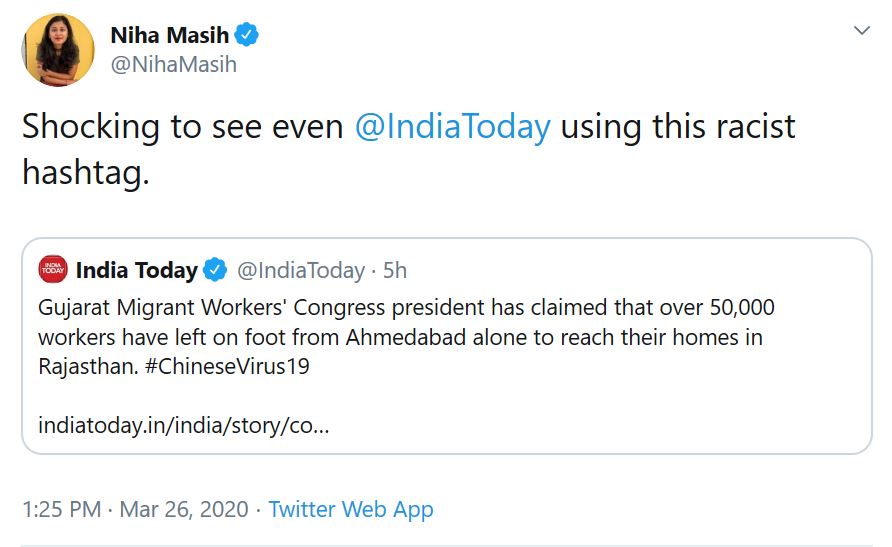The image size is (892, 547).
Task: Click the "Niha Masih" display name
Action: coord(168,35)
